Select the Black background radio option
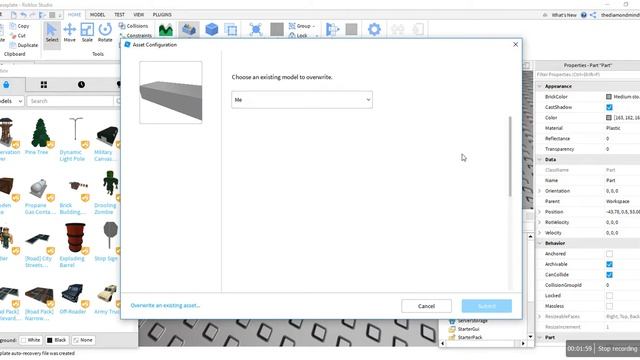The image size is (640, 360). tap(57, 340)
